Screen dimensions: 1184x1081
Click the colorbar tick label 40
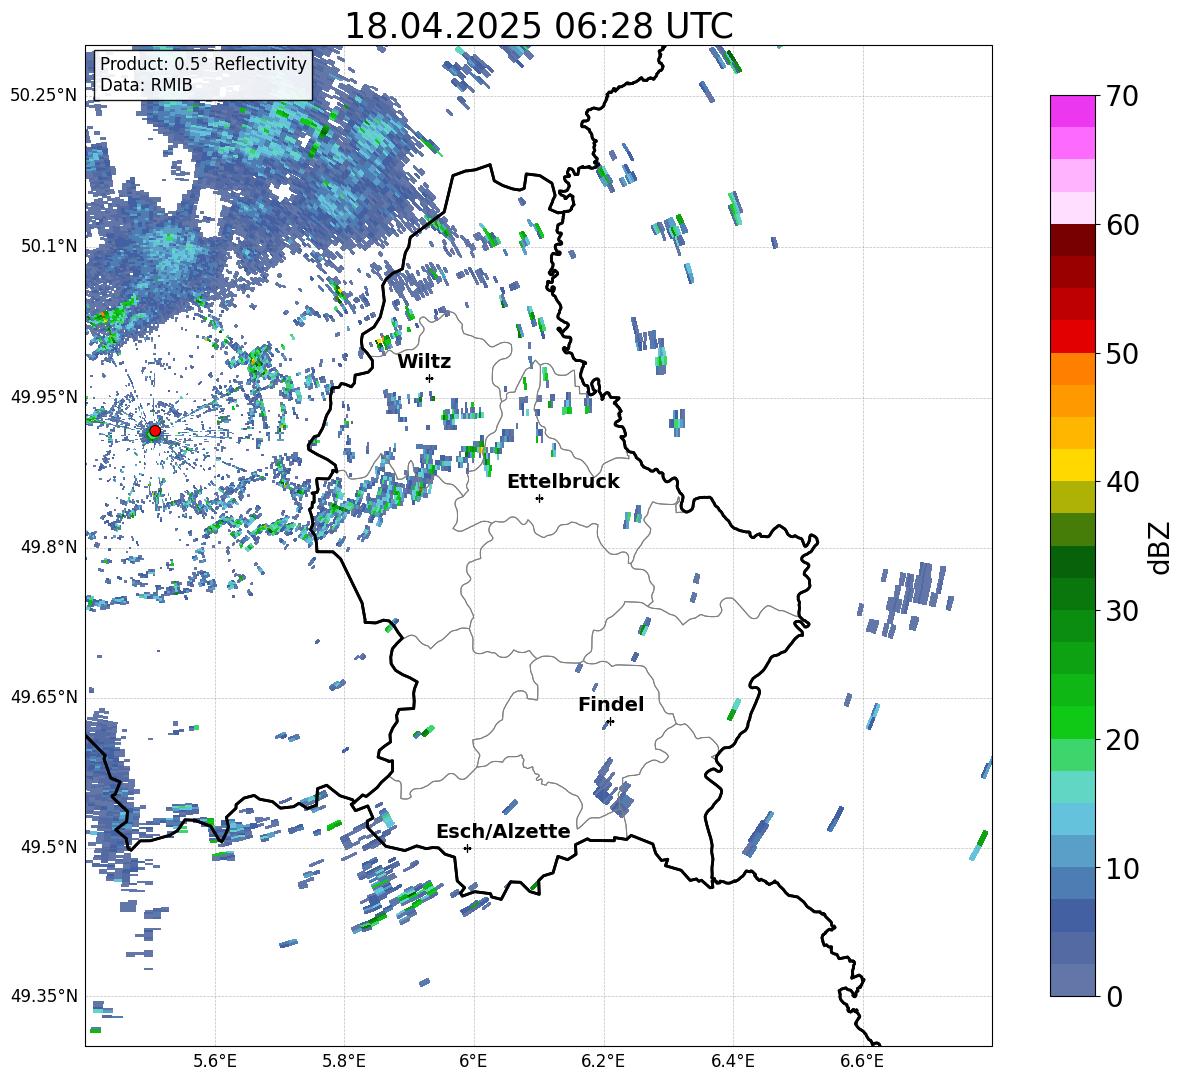tap(1123, 482)
